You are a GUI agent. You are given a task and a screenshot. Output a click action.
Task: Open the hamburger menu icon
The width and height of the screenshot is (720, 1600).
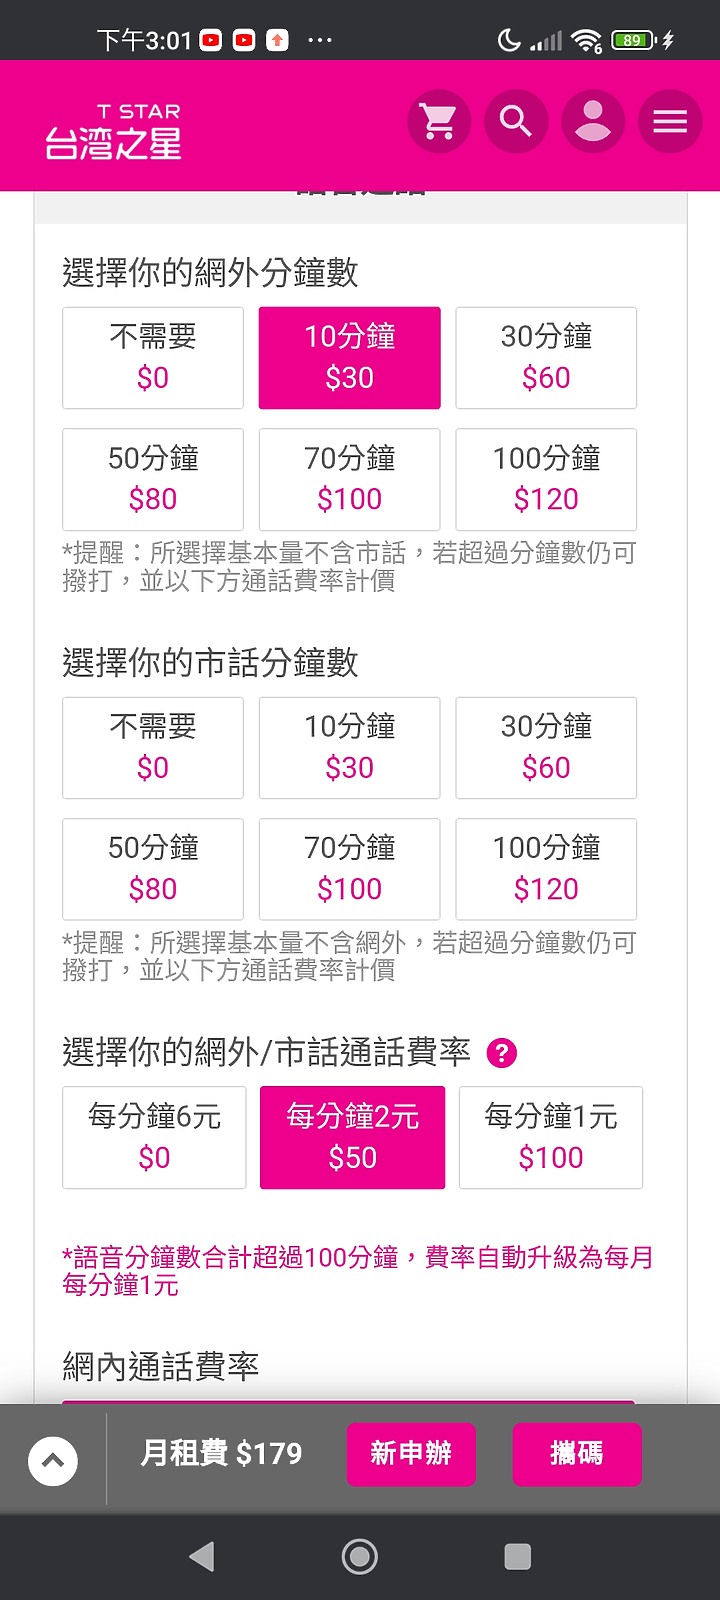(x=670, y=122)
